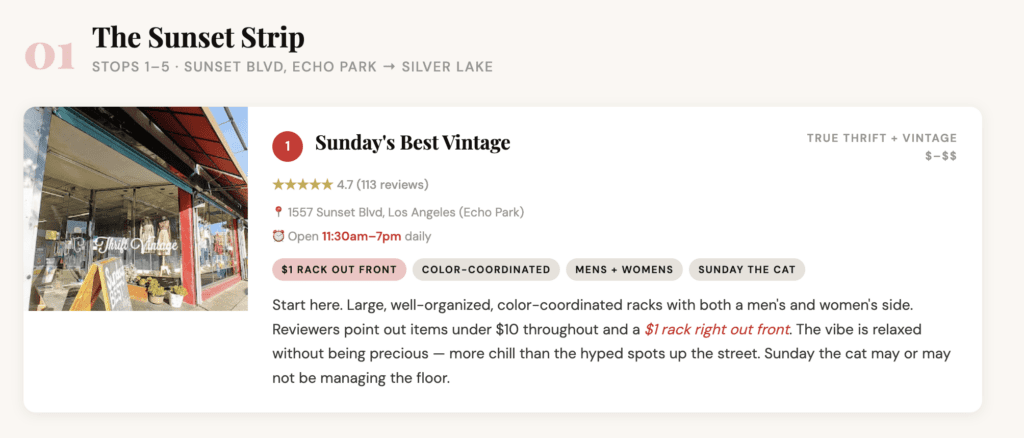Click the Stops 1–5 Sunset Blvd subtitle
The width and height of the screenshot is (1024, 438).
pos(292,67)
